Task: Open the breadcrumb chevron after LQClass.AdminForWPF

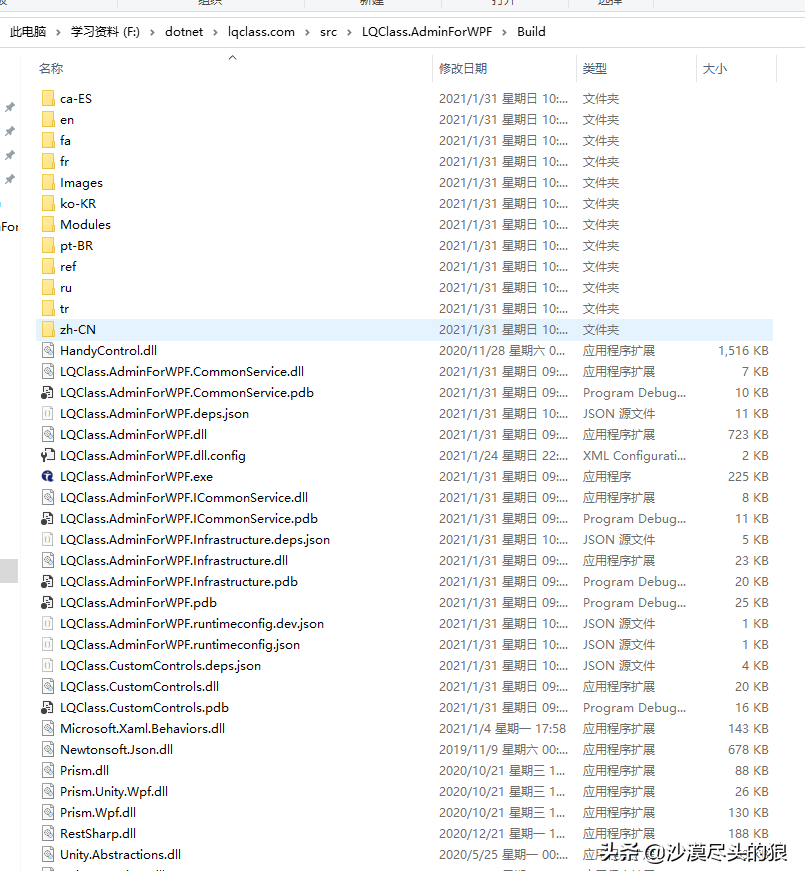Action: point(504,33)
